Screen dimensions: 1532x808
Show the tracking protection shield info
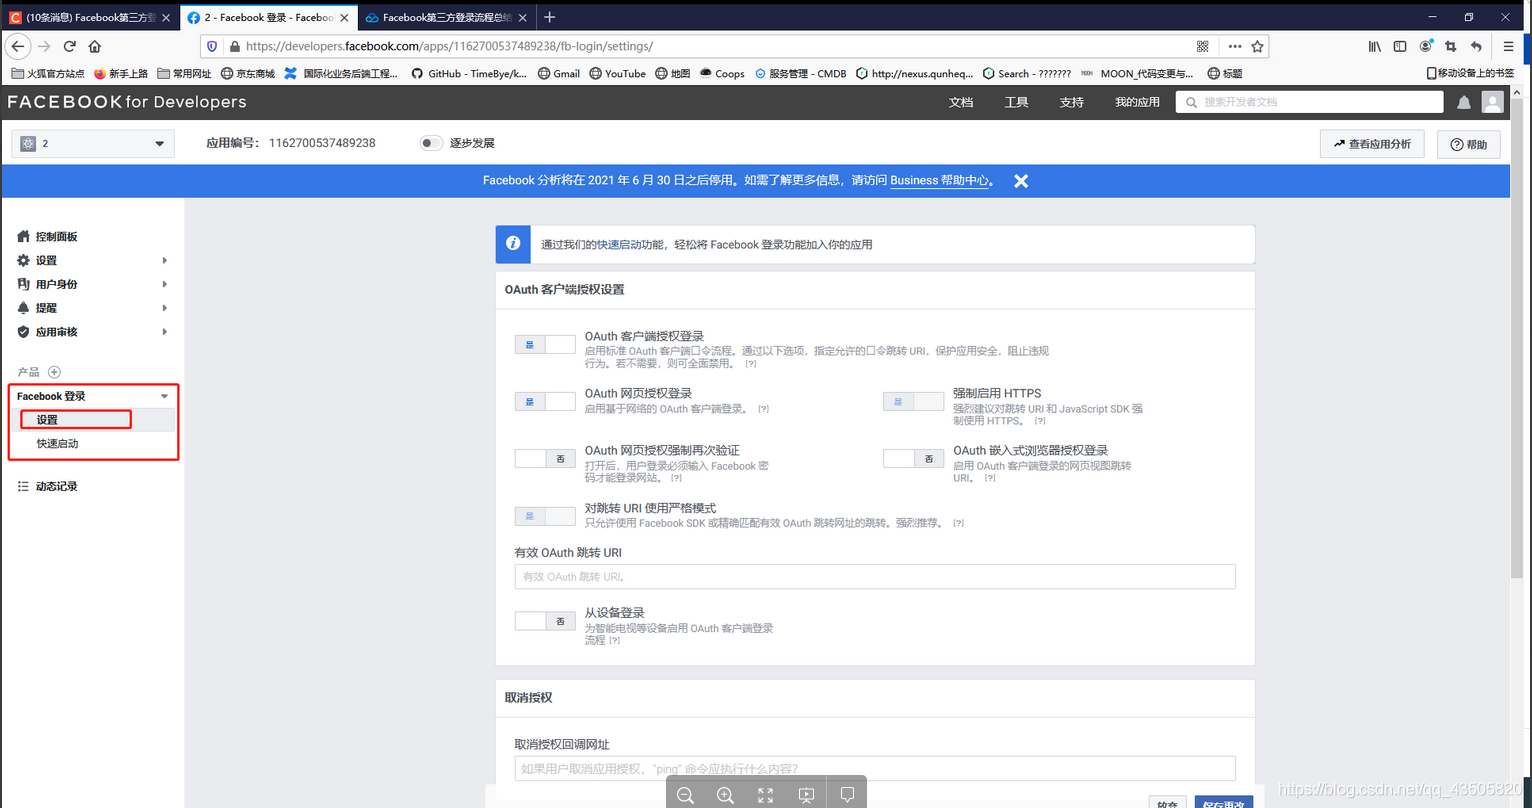(x=212, y=46)
